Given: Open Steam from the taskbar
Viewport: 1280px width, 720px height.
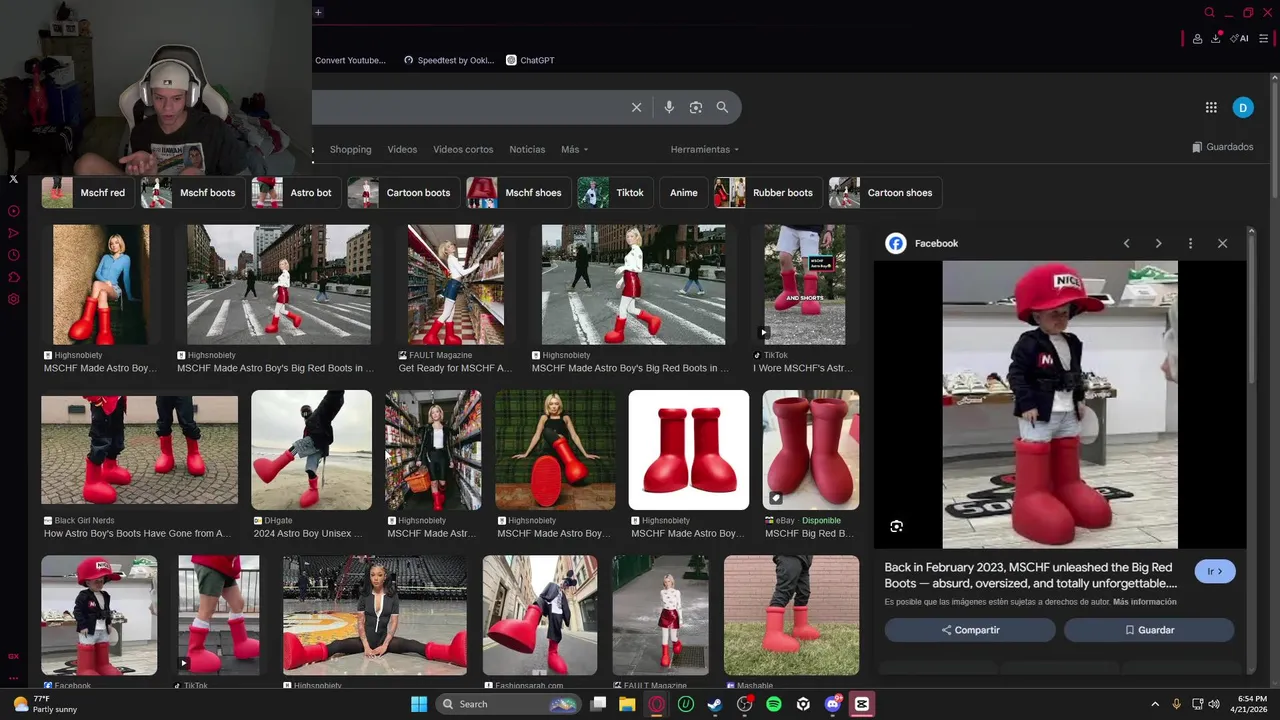Looking at the screenshot, I should tap(714, 704).
